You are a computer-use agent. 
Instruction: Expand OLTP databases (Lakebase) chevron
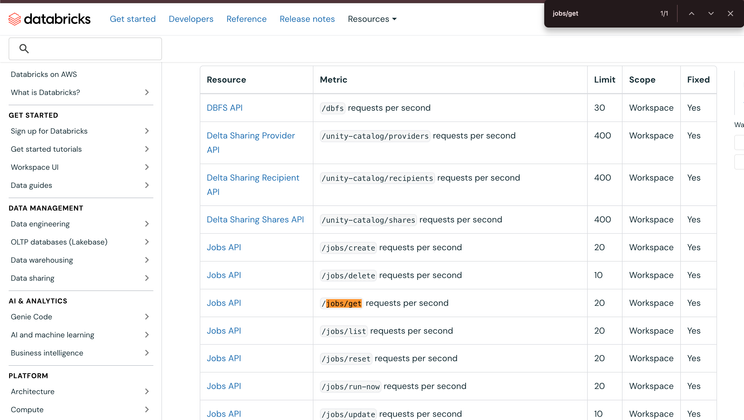pos(147,242)
